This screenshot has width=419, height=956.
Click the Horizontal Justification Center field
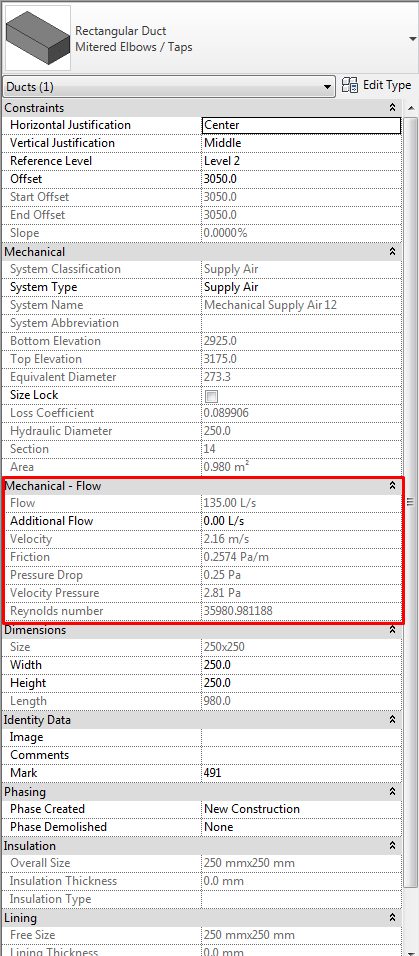click(301, 125)
